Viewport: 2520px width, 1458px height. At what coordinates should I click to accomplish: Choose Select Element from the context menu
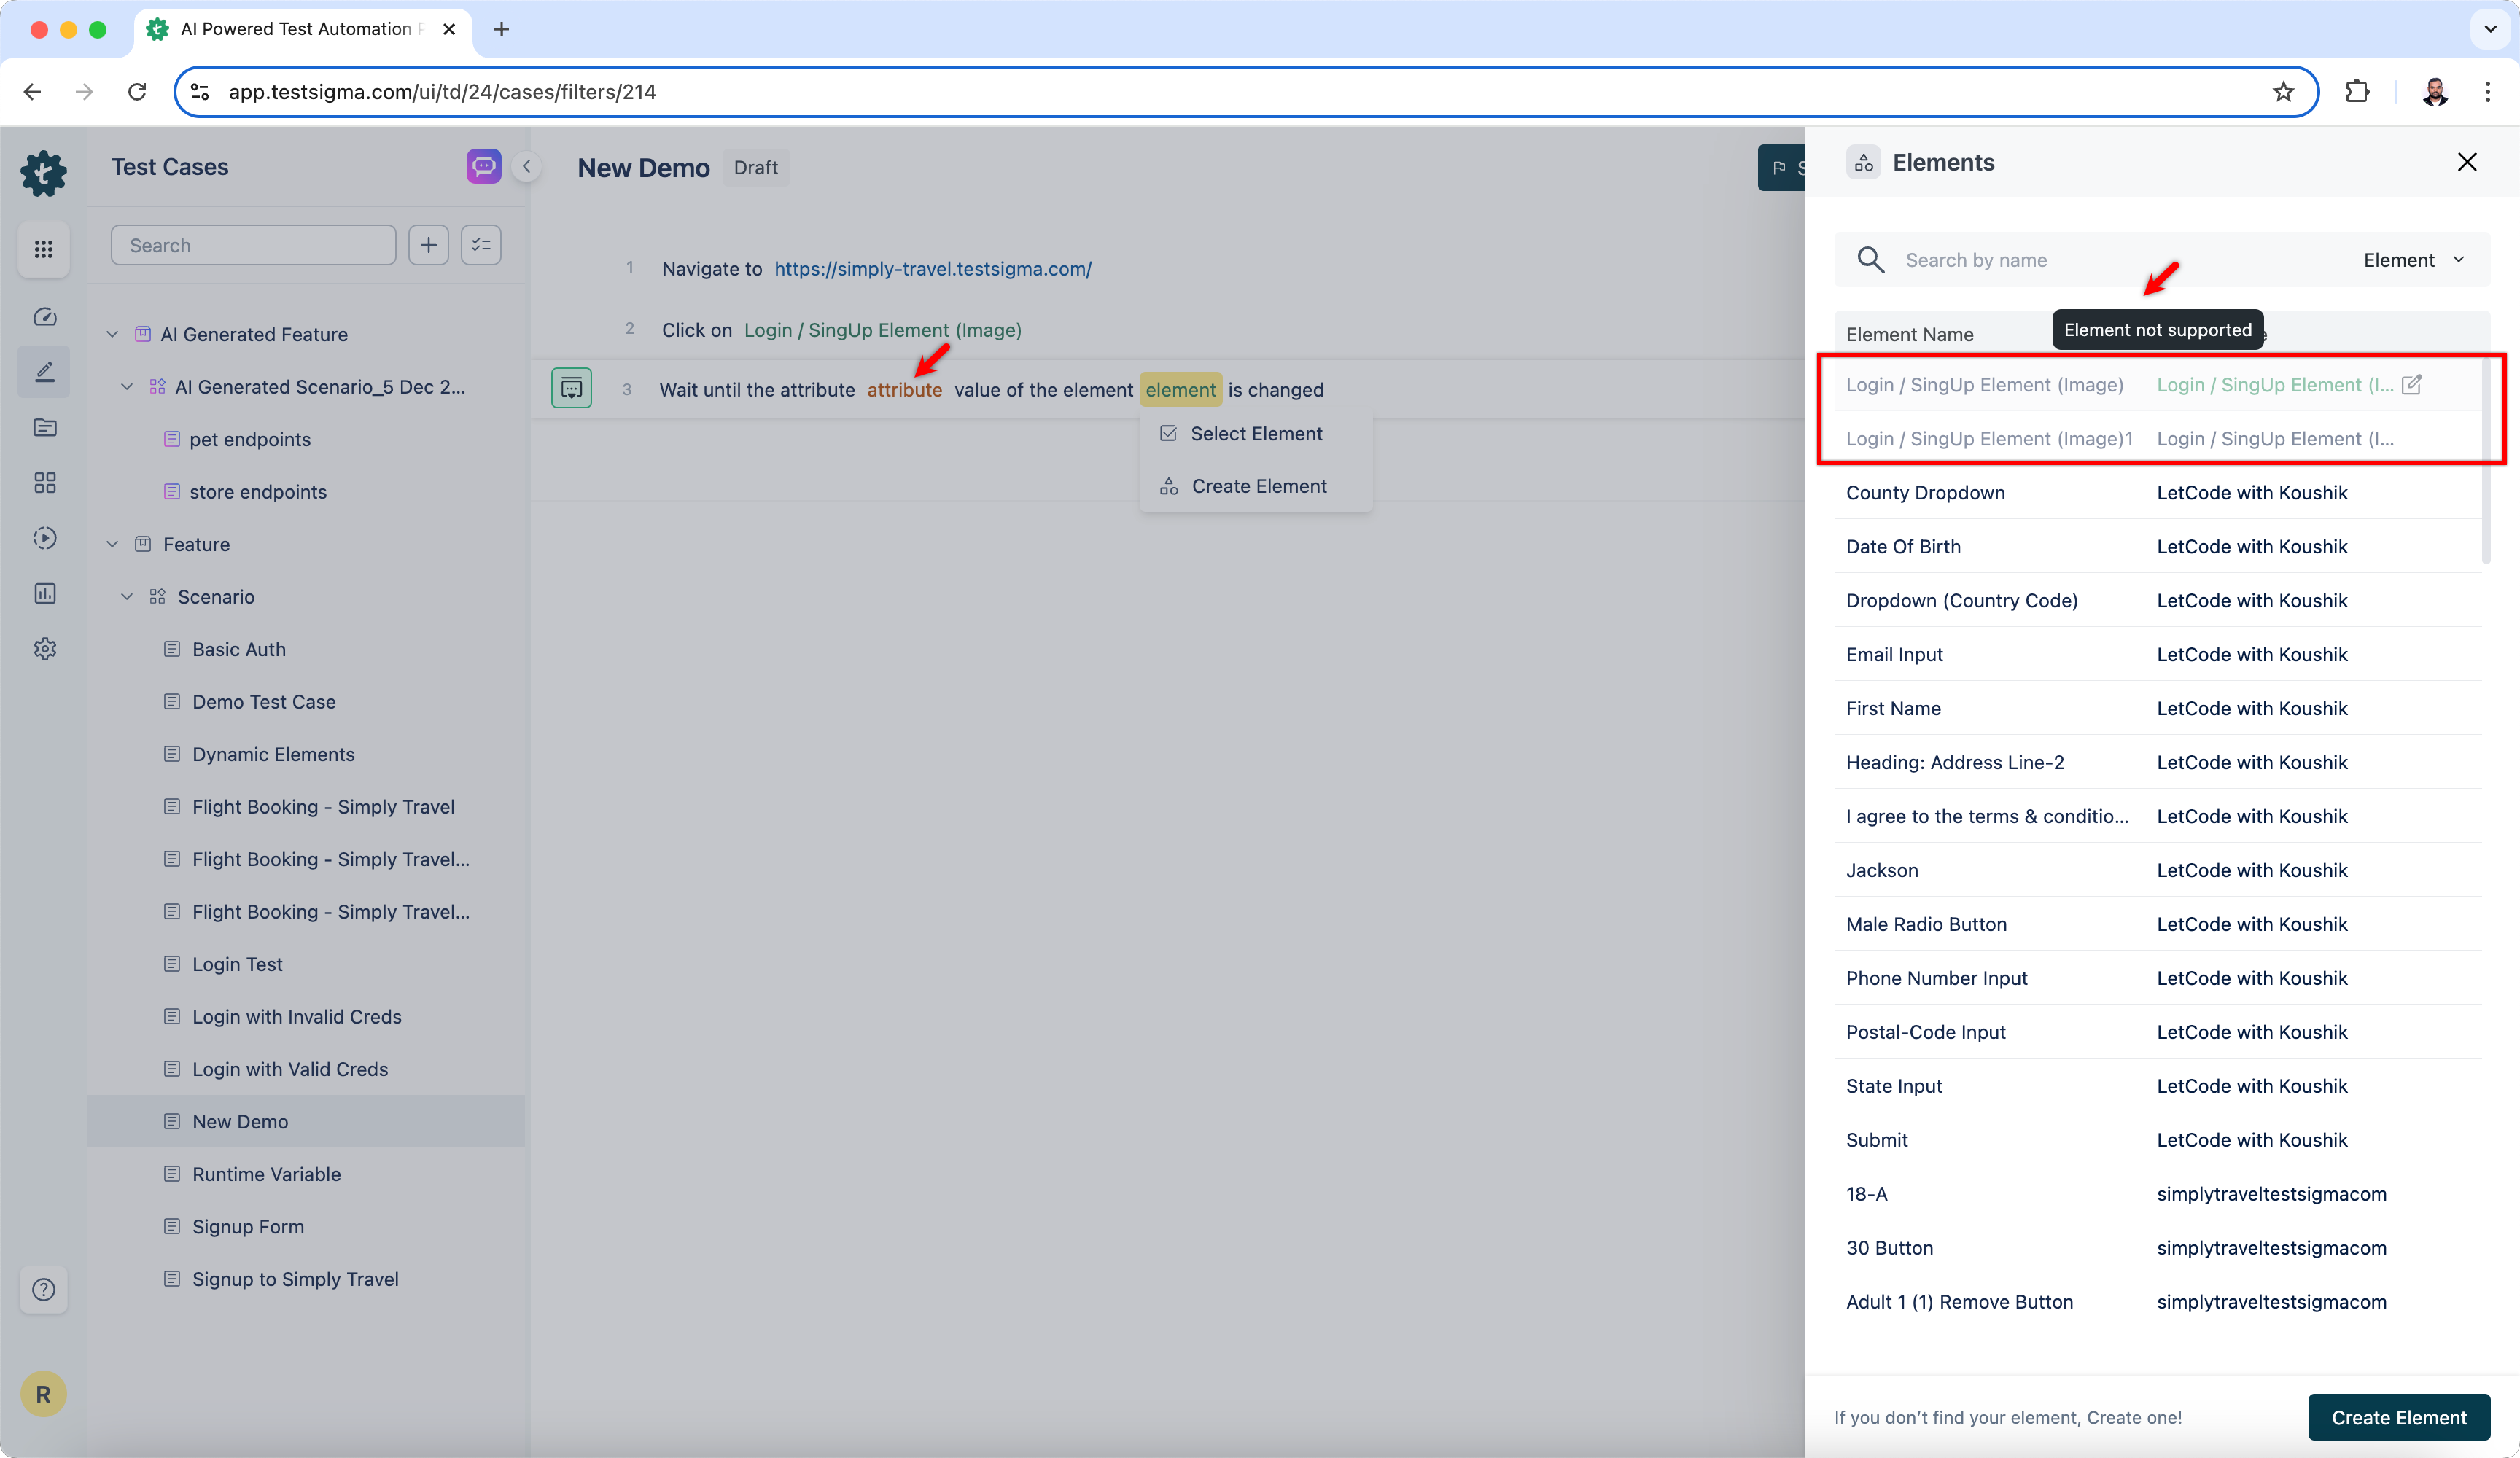click(x=1255, y=434)
